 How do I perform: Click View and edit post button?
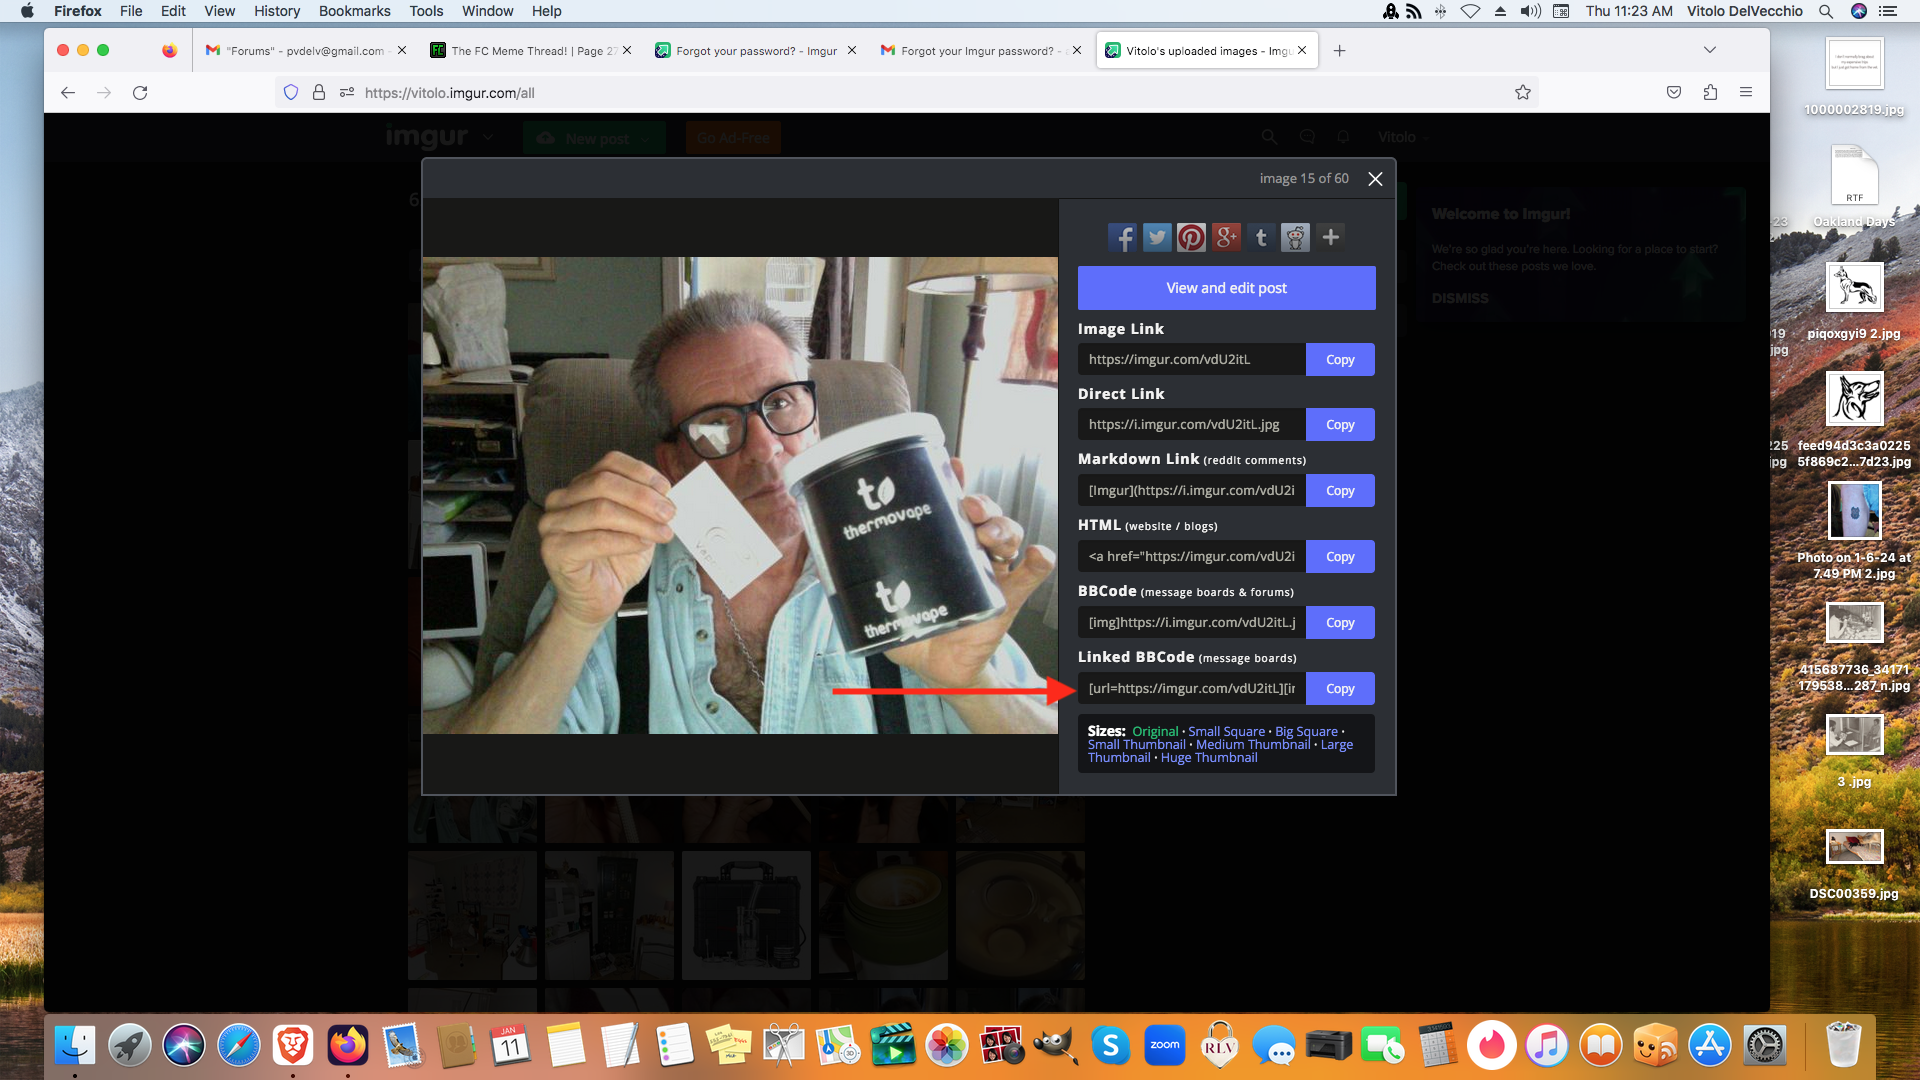[x=1226, y=288]
